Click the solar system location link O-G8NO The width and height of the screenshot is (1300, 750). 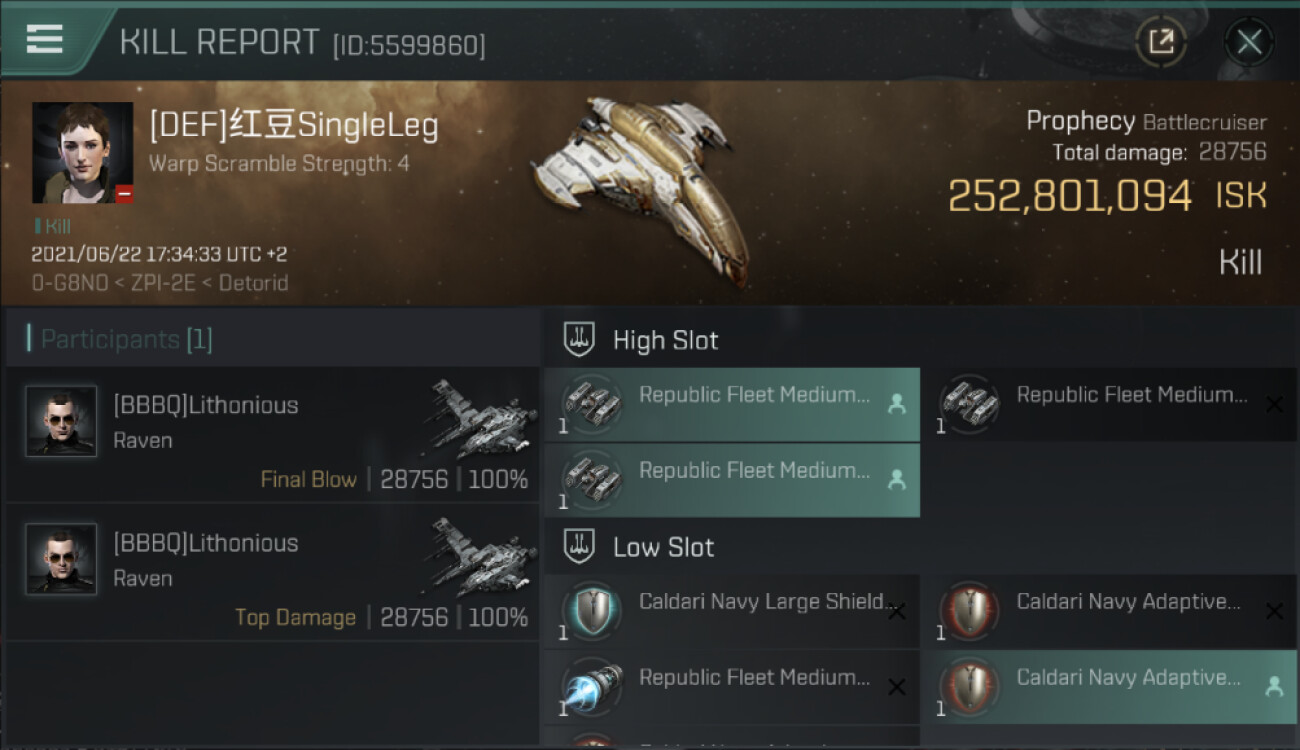tap(68, 283)
